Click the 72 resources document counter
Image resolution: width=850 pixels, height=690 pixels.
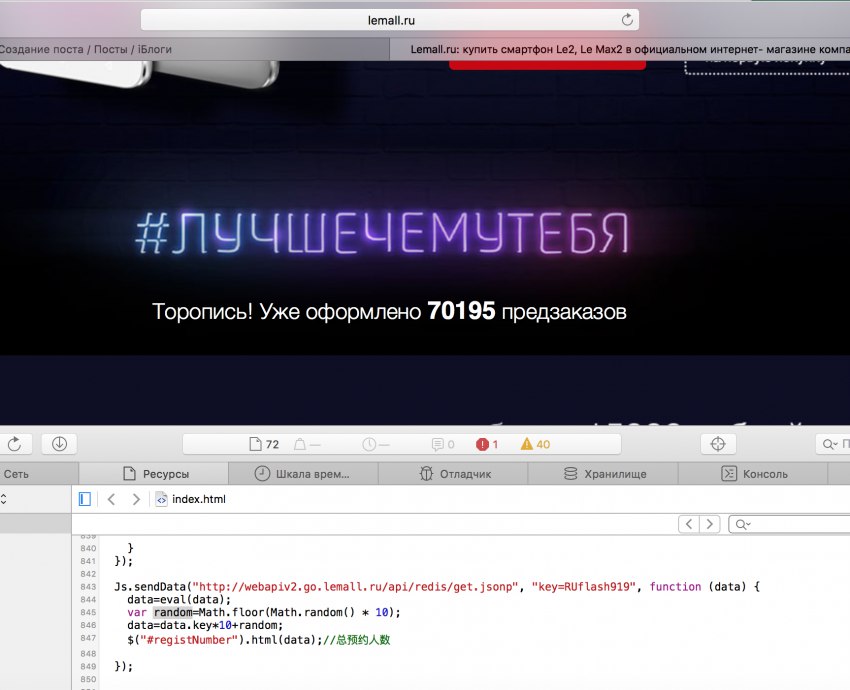pyautogui.click(x=264, y=444)
